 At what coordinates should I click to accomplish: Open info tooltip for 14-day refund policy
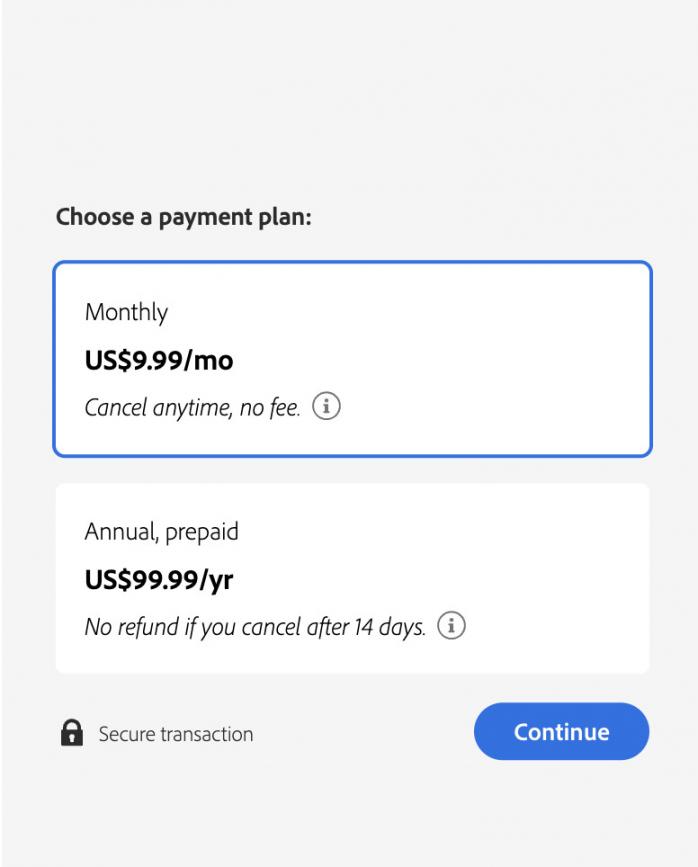click(452, 627)
